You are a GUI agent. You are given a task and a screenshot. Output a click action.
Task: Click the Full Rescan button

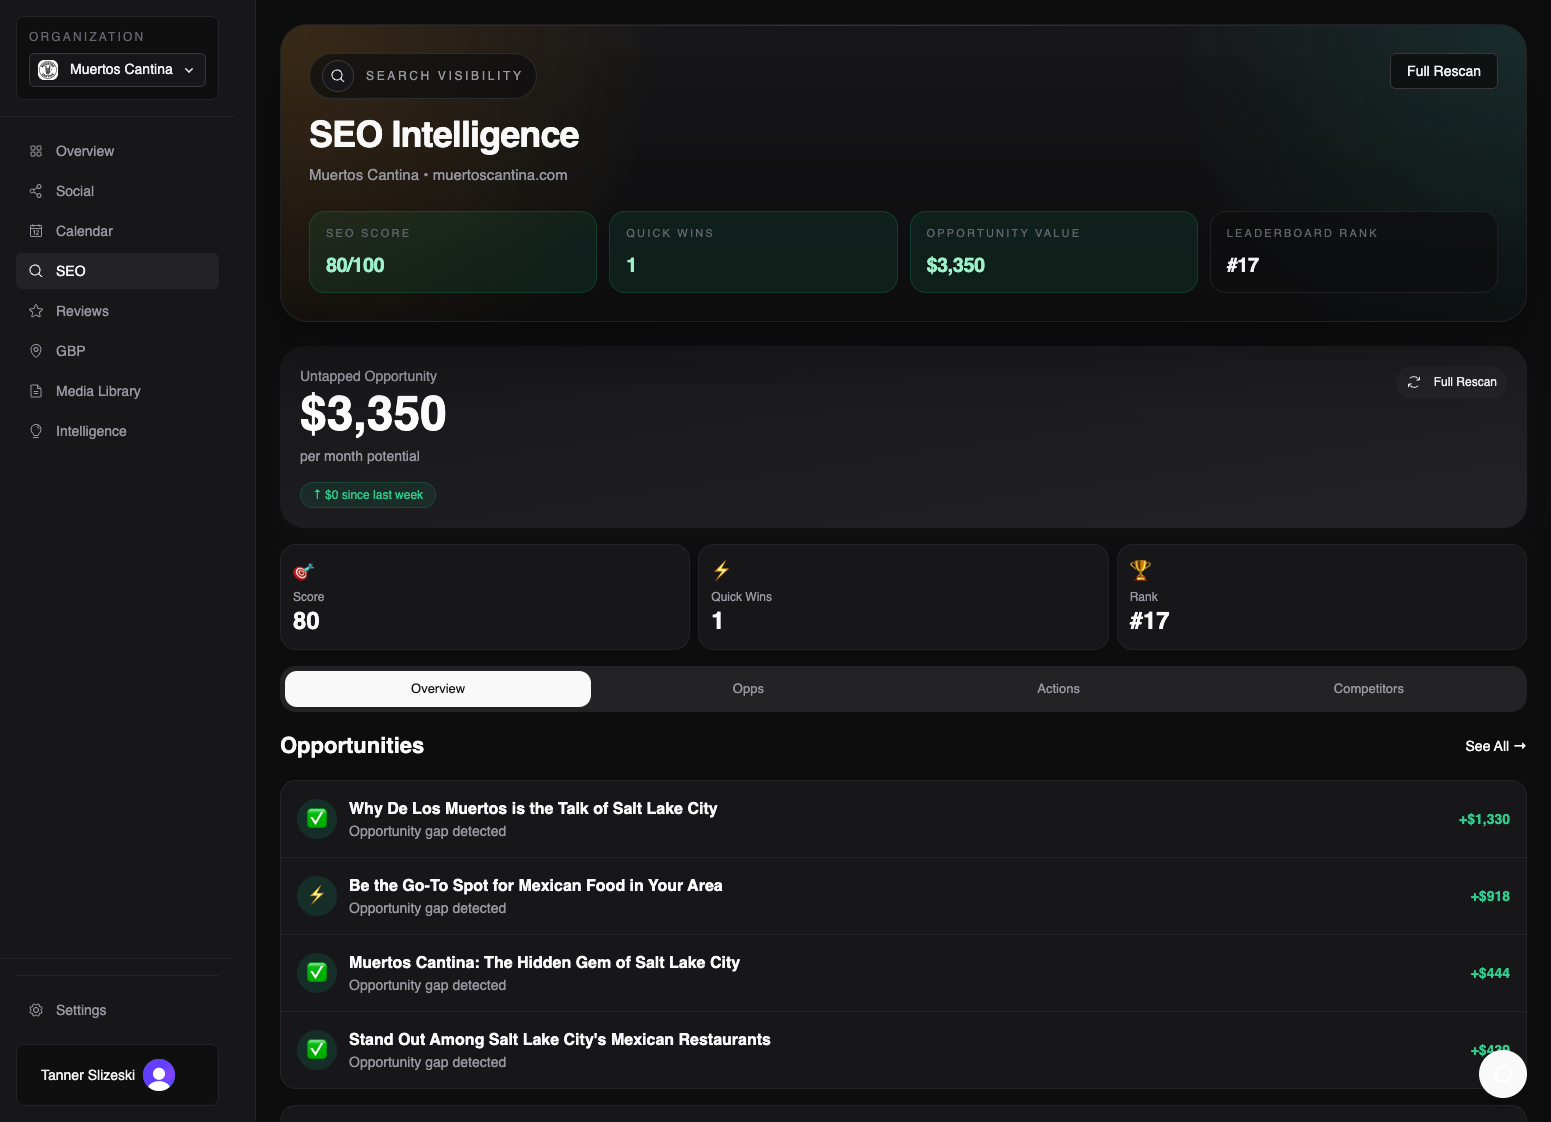(x=1443, y=71)
